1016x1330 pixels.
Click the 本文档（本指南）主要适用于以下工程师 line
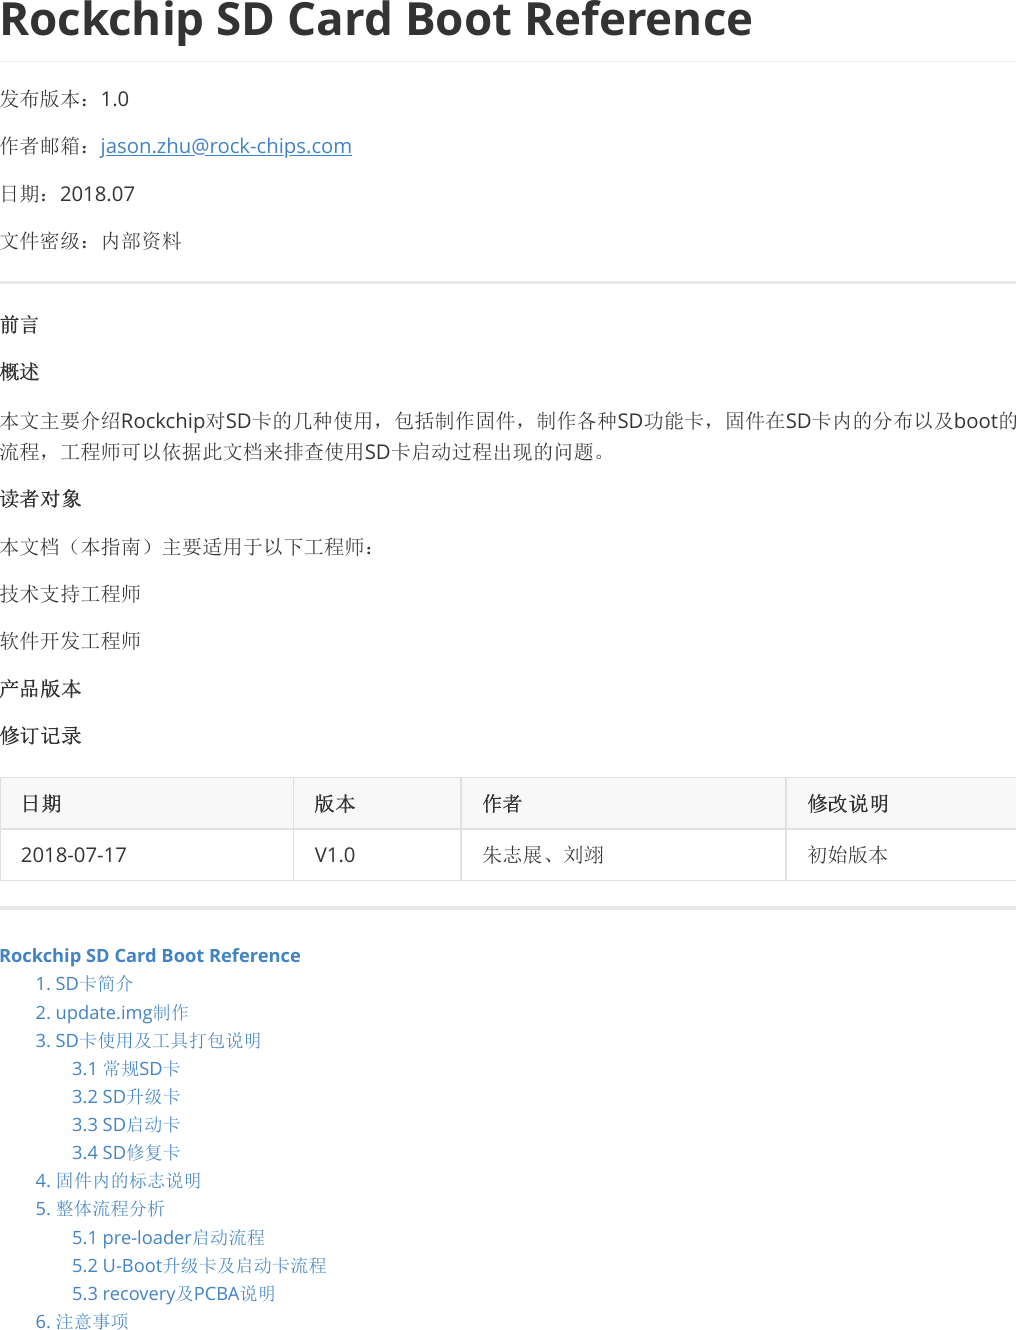187,547
